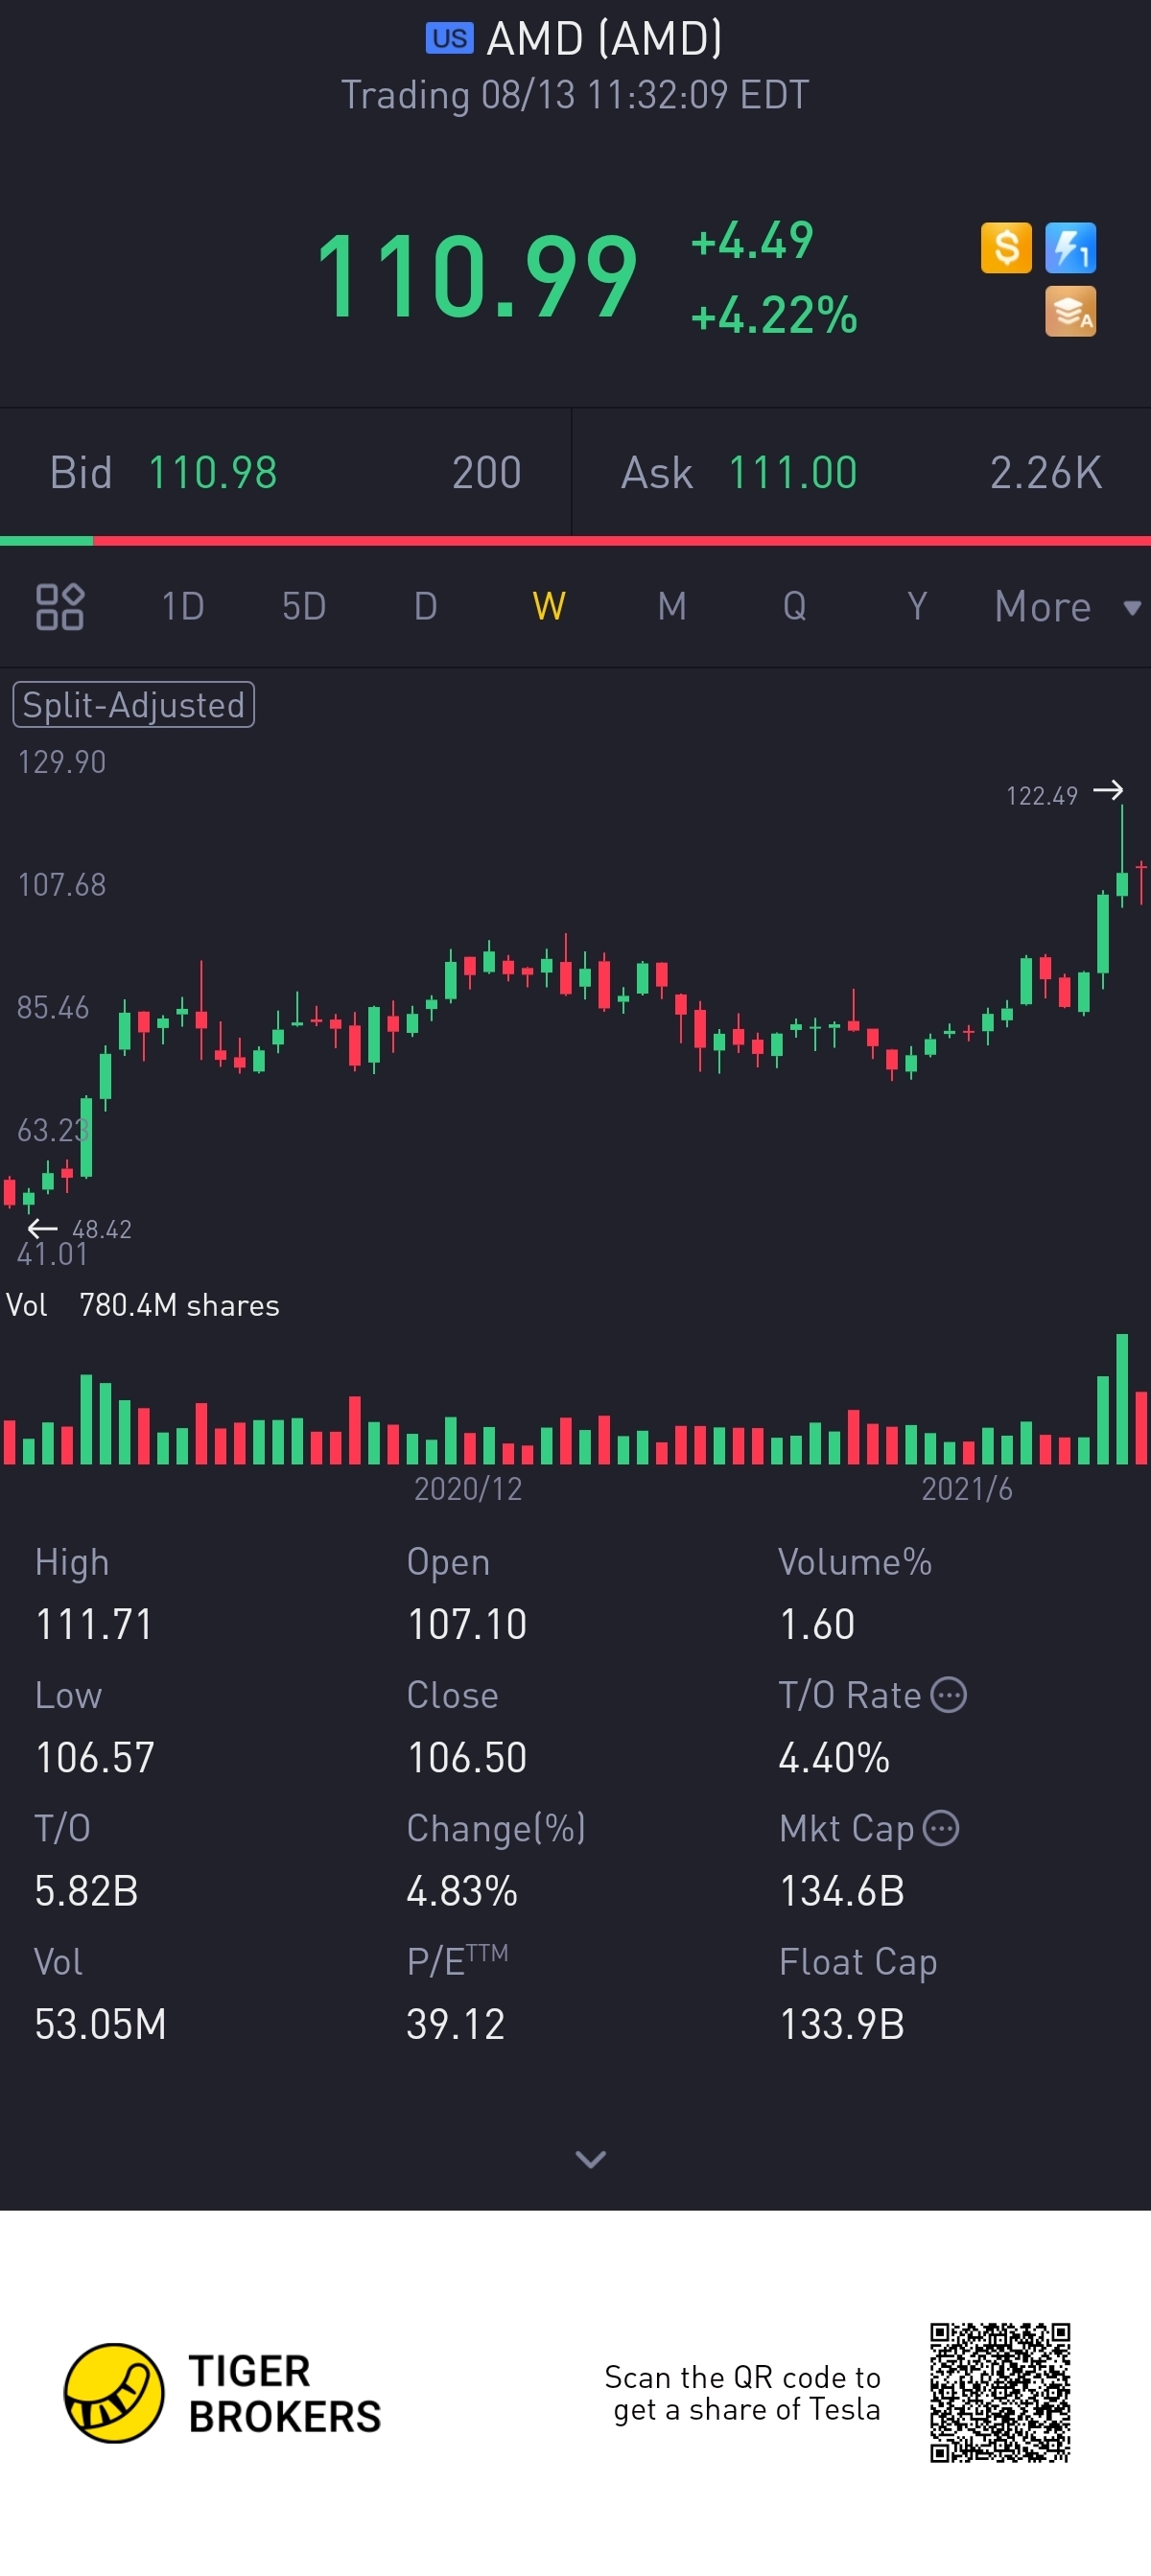The height and width of the screenshot is (2576, 1151).
Task: Tap the +4.49 price change
Action: pyautogui.click(x=752, y=241)
